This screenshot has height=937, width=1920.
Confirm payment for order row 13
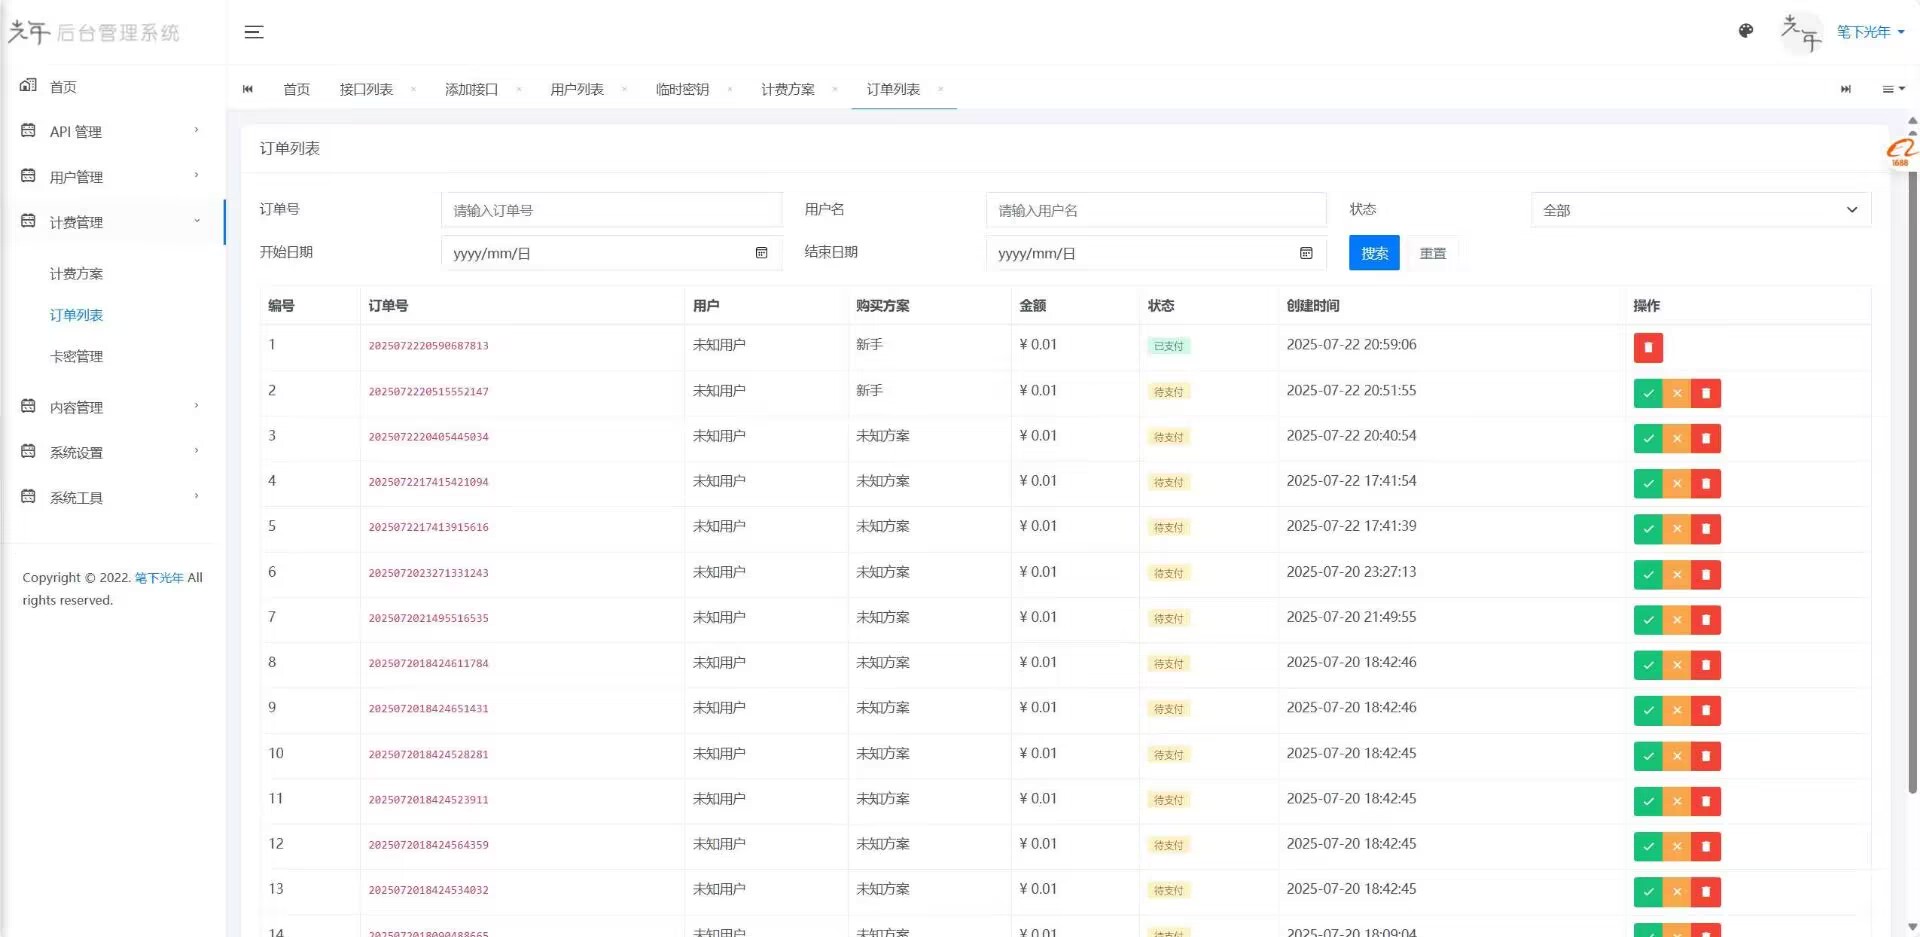coord(1648,892)
